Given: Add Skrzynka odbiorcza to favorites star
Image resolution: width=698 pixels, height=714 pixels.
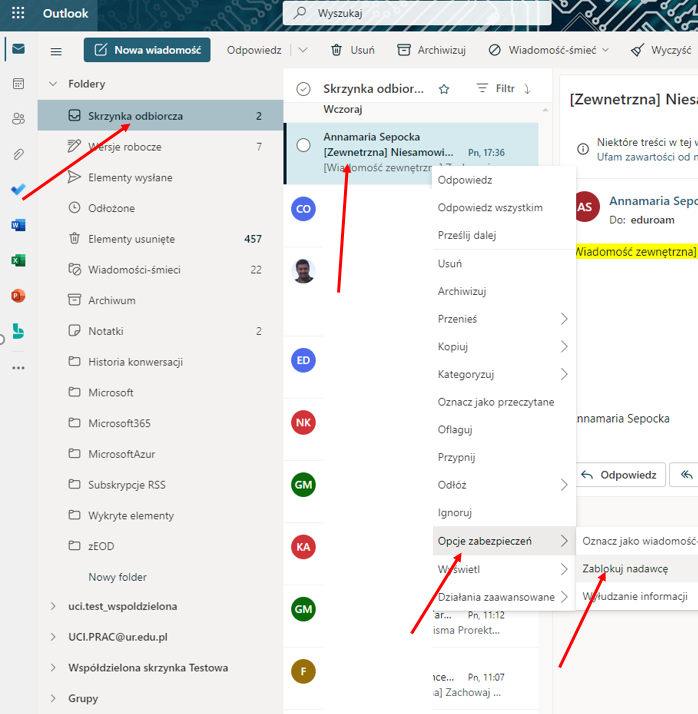Looking at the screenshot, I should (x=444, y=89).
